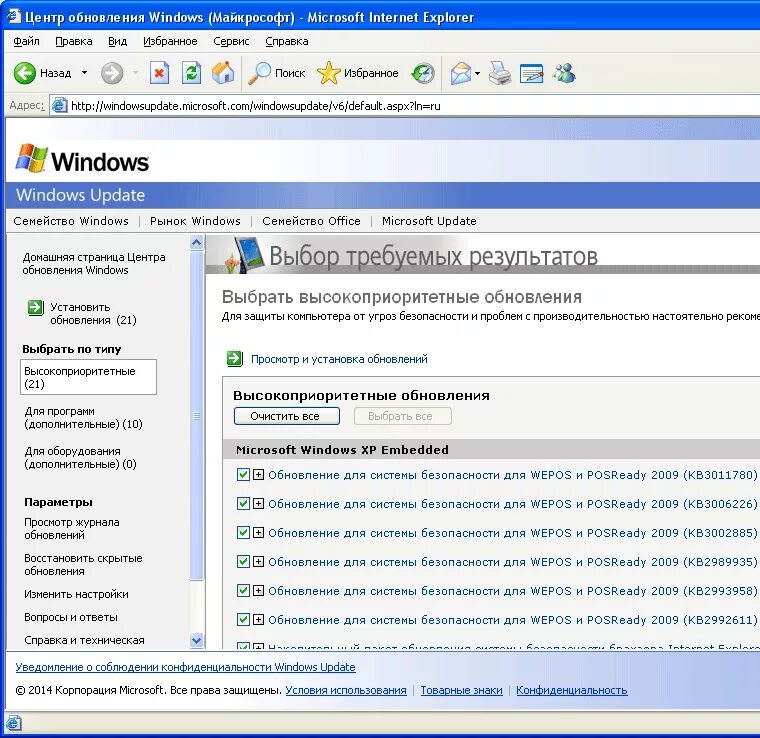Uncheck update KB3002885 checkbox
Image resolution: width=760 pixels, height=738 pixels.
point(243,533)
